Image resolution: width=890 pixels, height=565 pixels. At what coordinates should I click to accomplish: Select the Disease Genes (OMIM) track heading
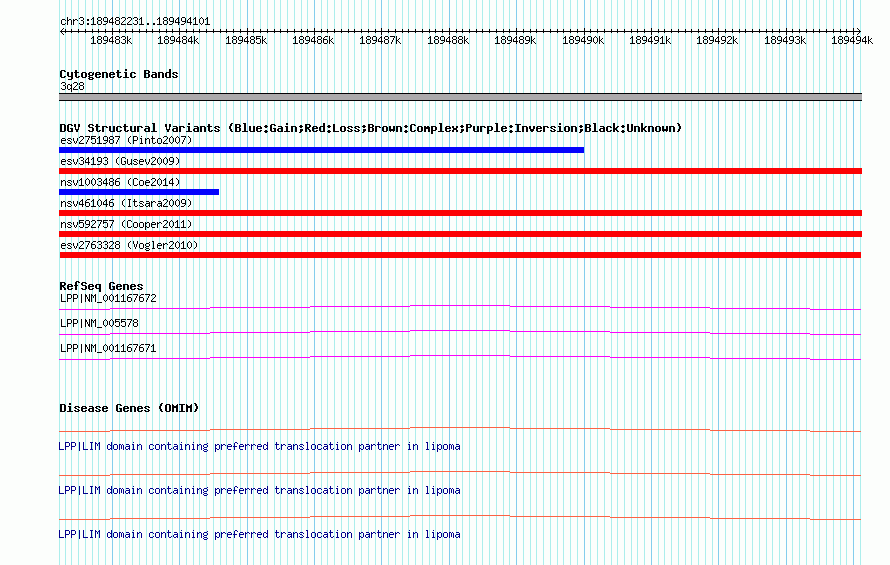coord(129,408)
